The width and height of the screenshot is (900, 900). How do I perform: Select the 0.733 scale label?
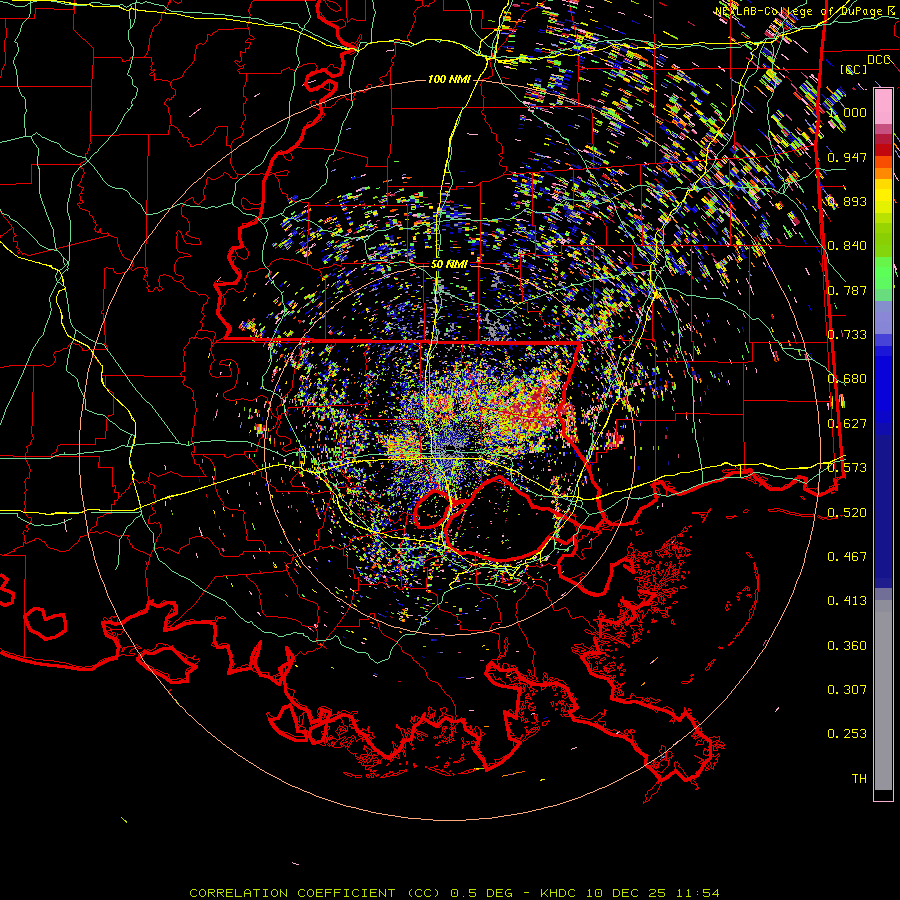pos(847,335)
